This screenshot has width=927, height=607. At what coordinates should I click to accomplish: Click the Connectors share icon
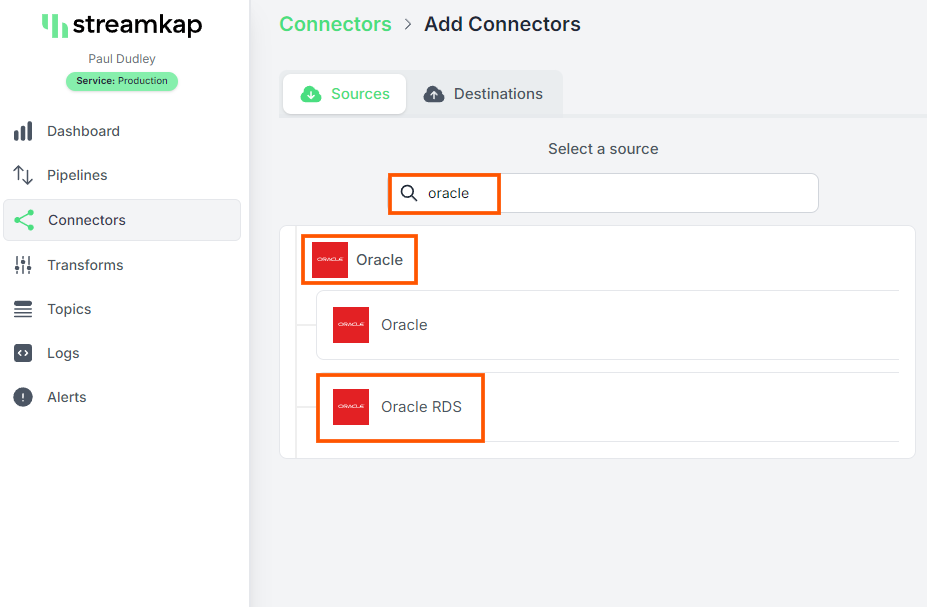point(24,220)
